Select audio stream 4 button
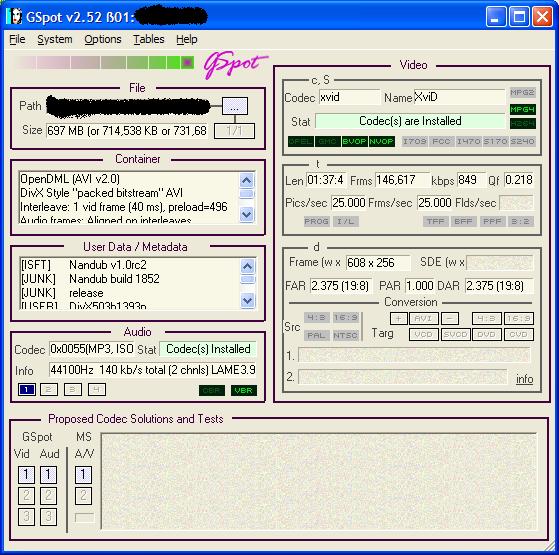The height and width of the screenshot is (555, 559). click(96, 390)
